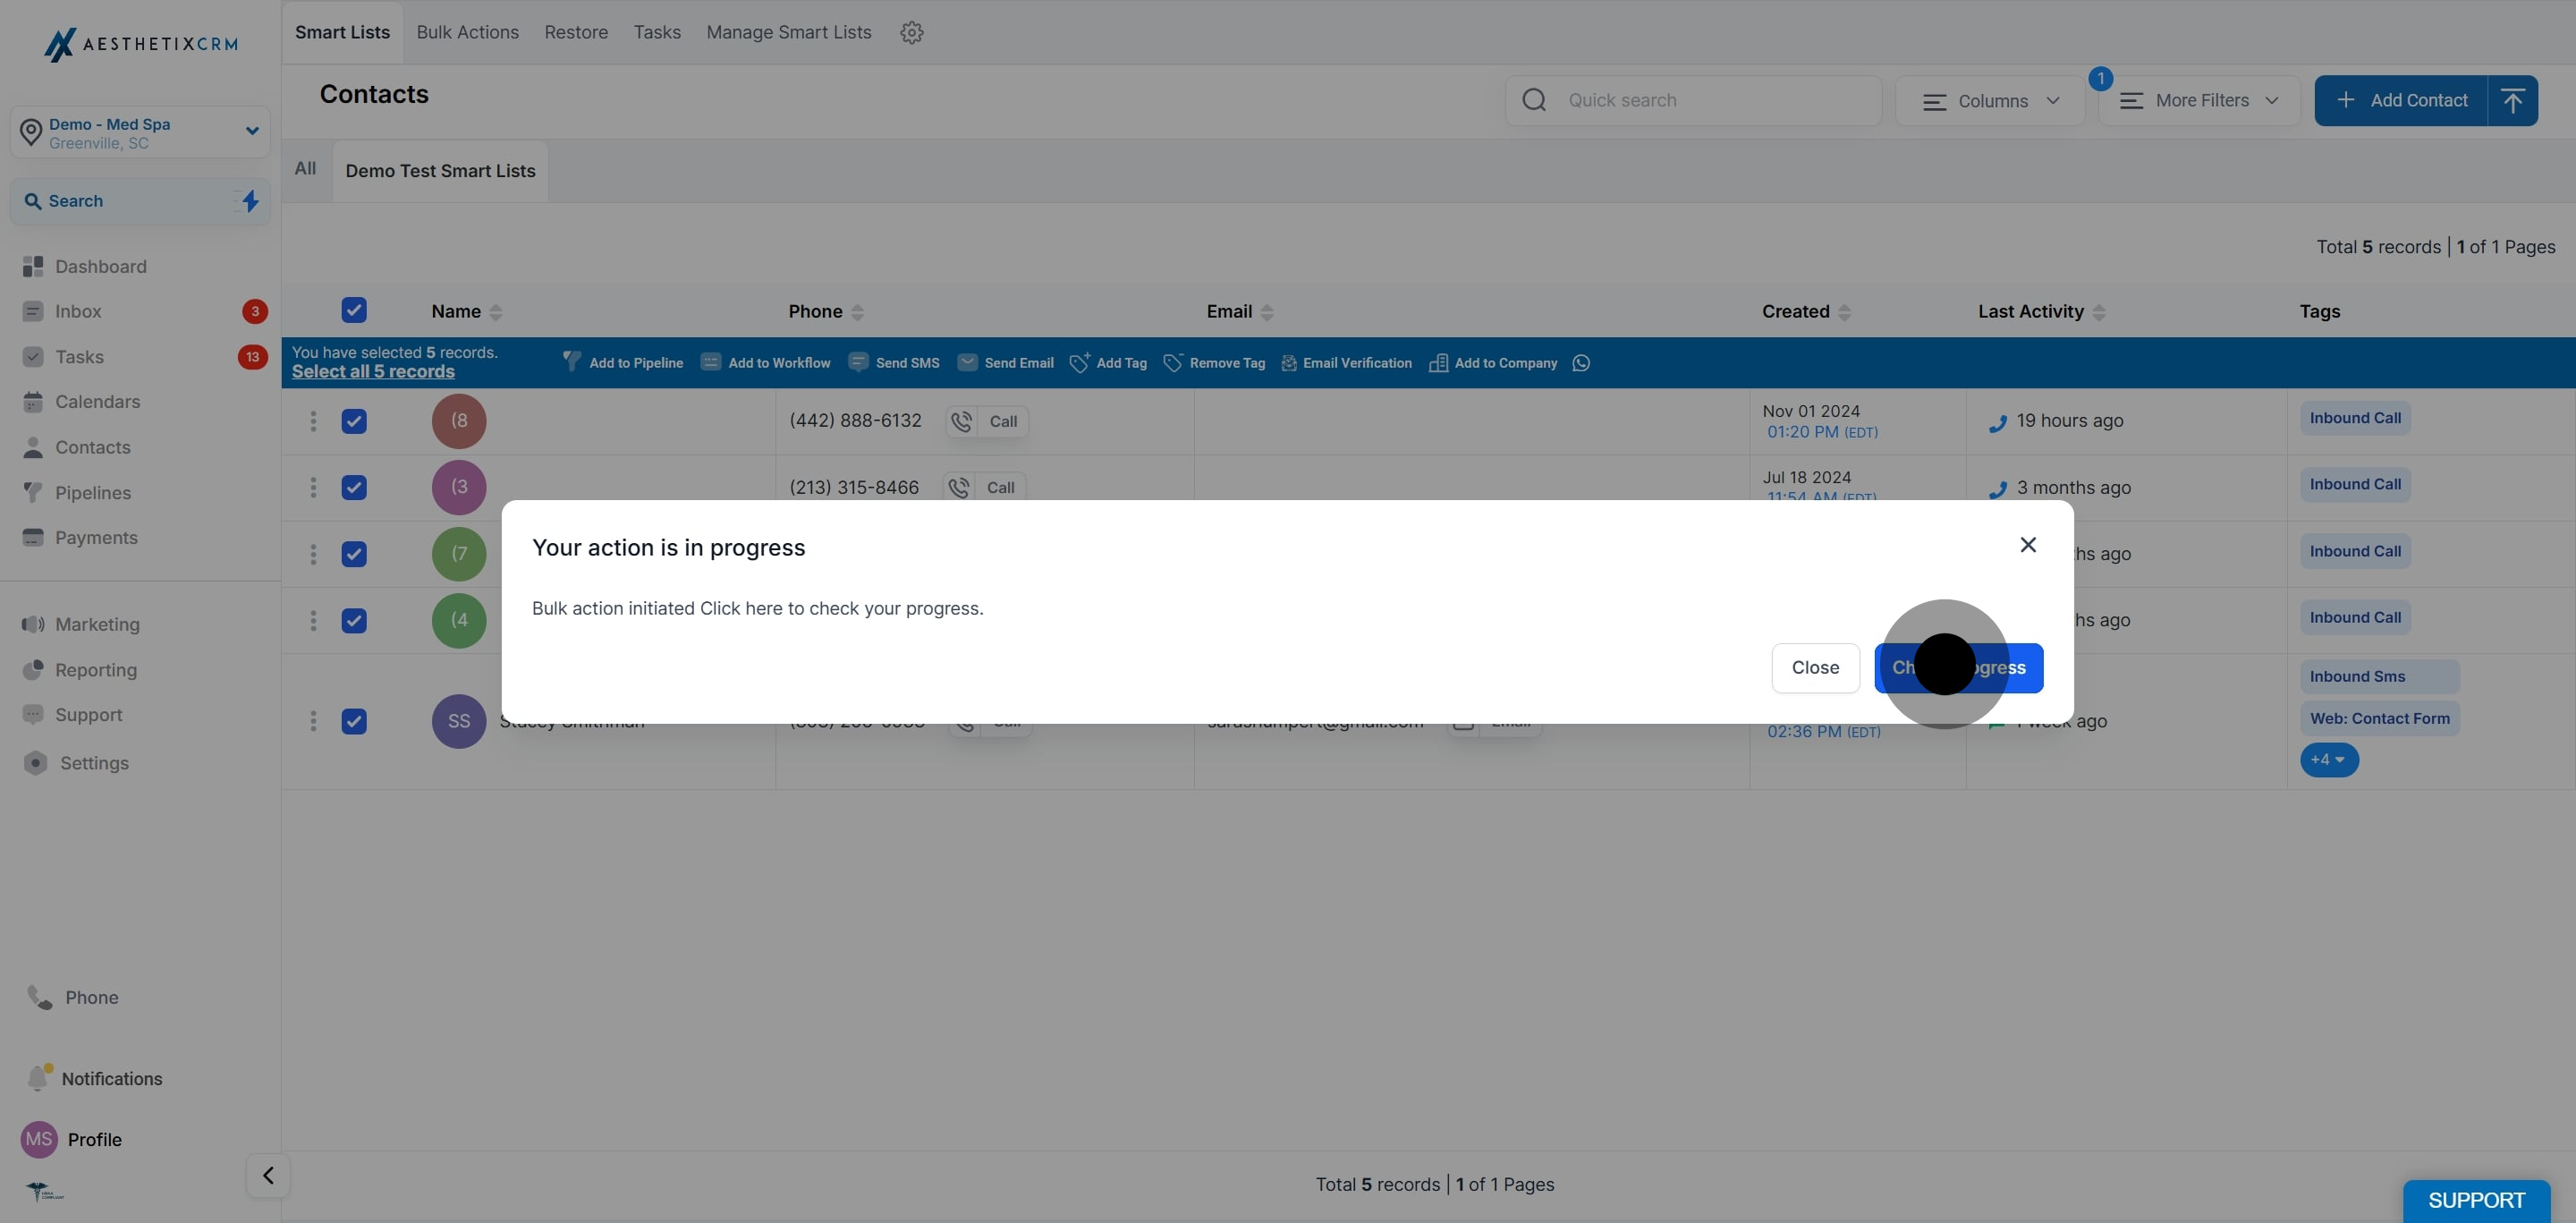Click the settings gear icon in top tabs
2576x1223 pixels.
[911, 32]
